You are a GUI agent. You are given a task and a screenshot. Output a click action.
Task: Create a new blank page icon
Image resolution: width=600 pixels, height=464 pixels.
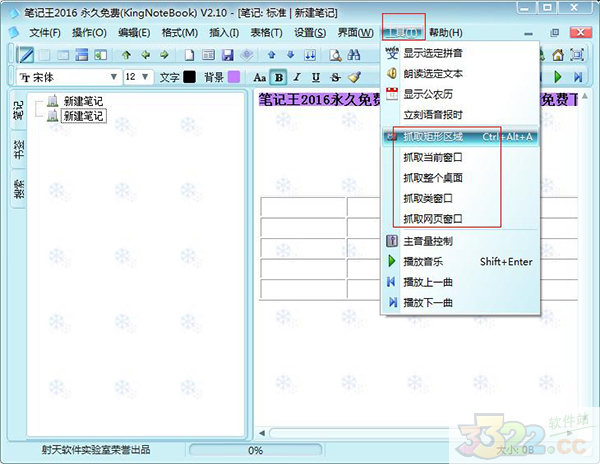[189, 55]
